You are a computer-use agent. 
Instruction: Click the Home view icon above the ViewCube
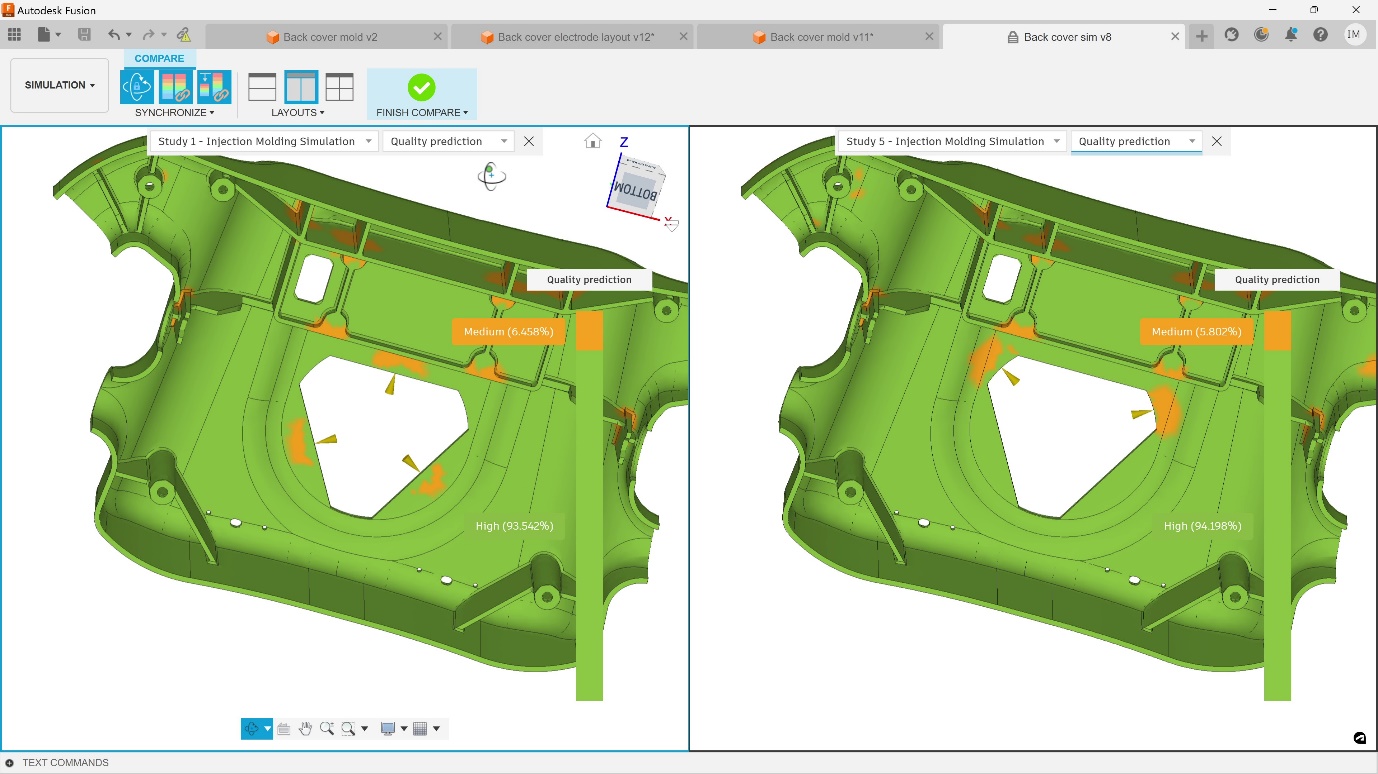593,141
